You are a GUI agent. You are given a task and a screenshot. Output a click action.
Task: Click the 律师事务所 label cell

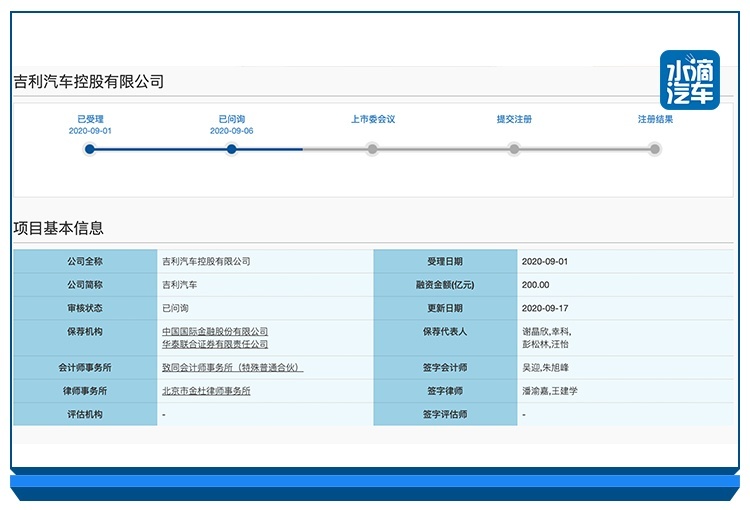pos(85,391)
